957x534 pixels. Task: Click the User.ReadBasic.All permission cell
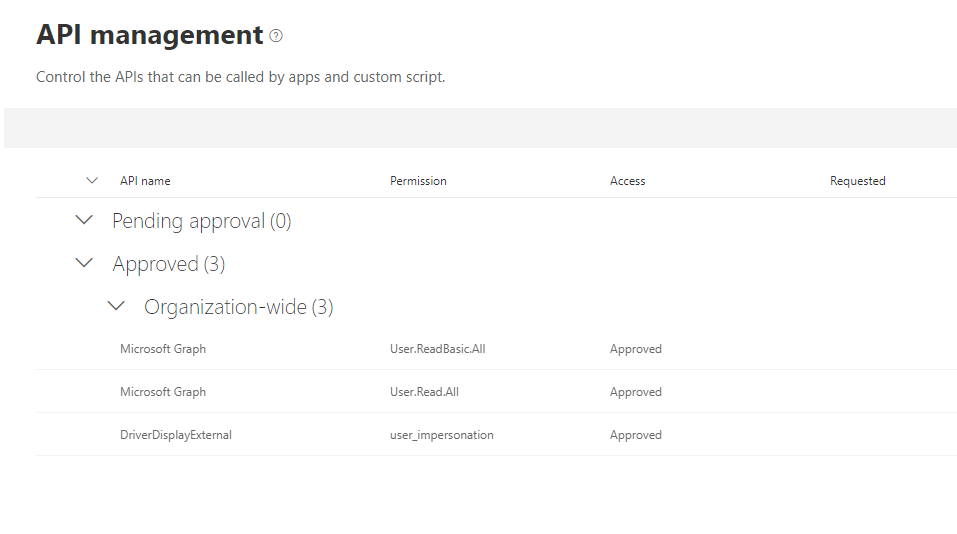click(x=438, y=348)
